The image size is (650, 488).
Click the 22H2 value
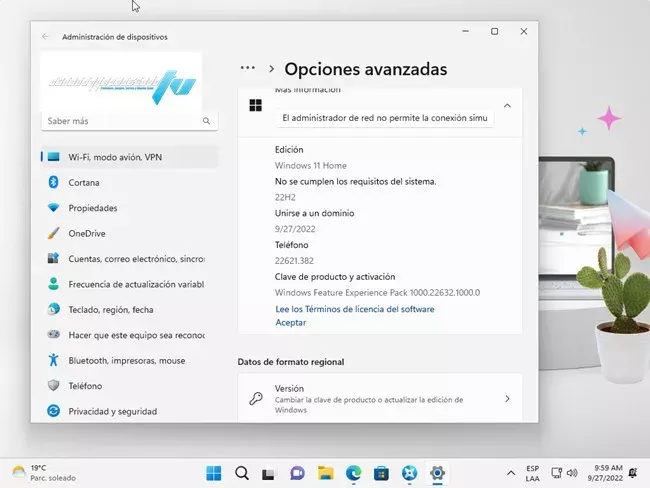(x=285, y=197)
